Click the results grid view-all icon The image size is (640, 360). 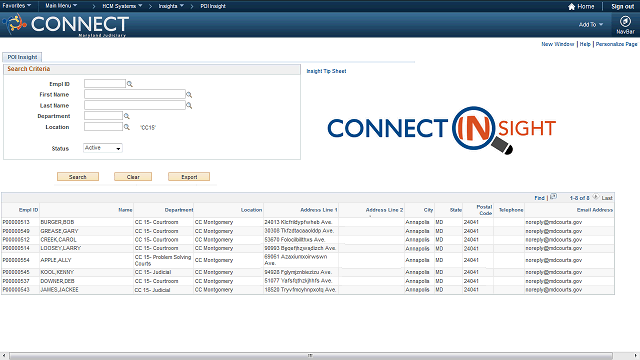[553, 197]
